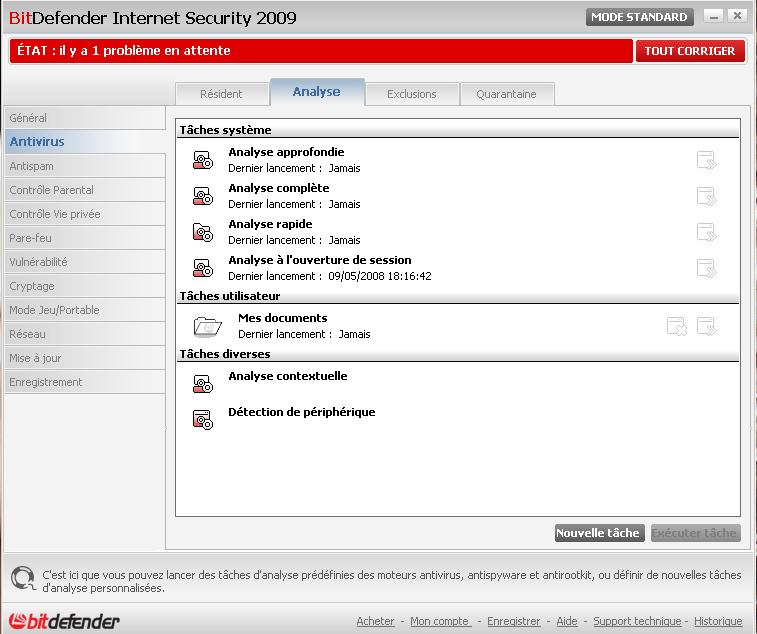This screenshot has height=634, width=757.
Task: Select the Analyse tab
Action: tap(317, 92)
